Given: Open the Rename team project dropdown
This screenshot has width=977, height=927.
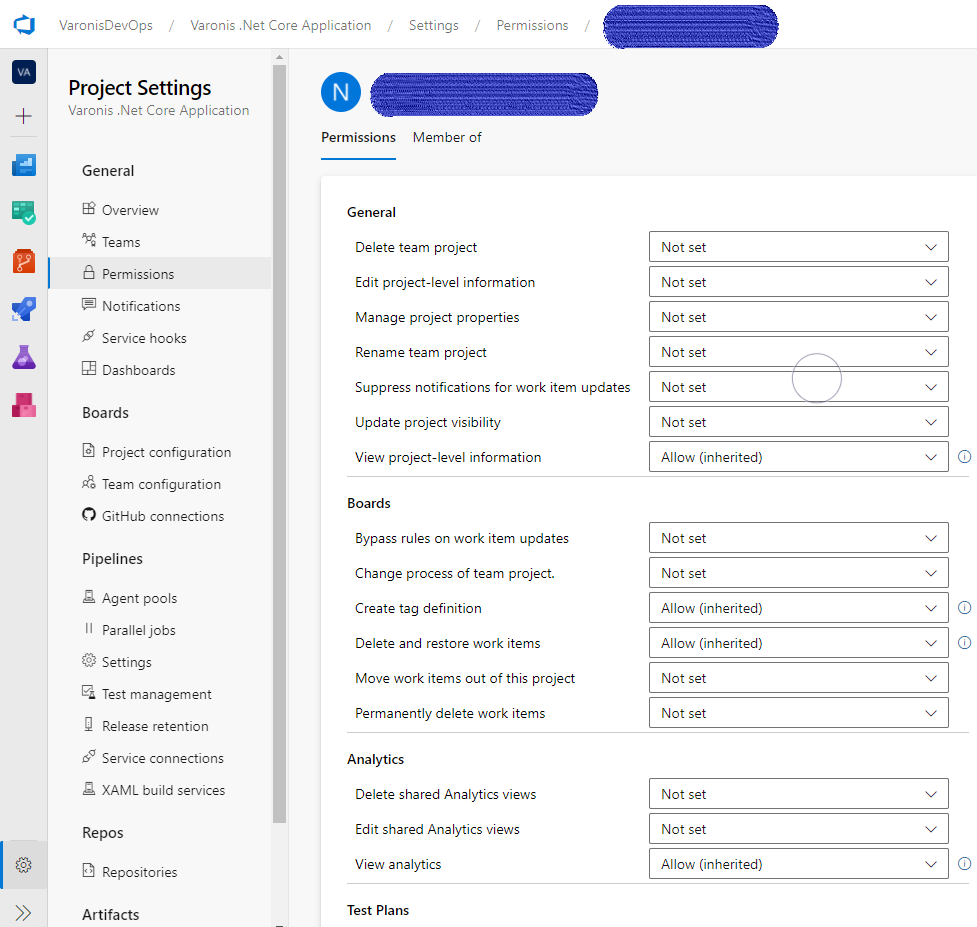Looking at the screenshot, I should coord(799,351).
